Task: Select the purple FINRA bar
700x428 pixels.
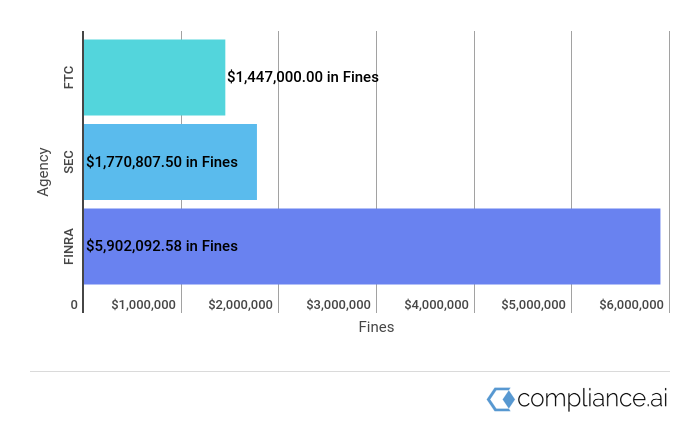Action: (450, 246)
